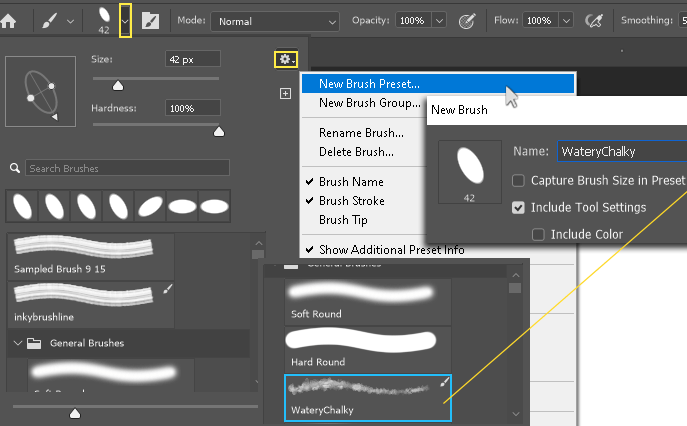Click the brush tool icon on WateryChalky preset
The height and width of the screenshot is (426, 687).
click(444, 382)
